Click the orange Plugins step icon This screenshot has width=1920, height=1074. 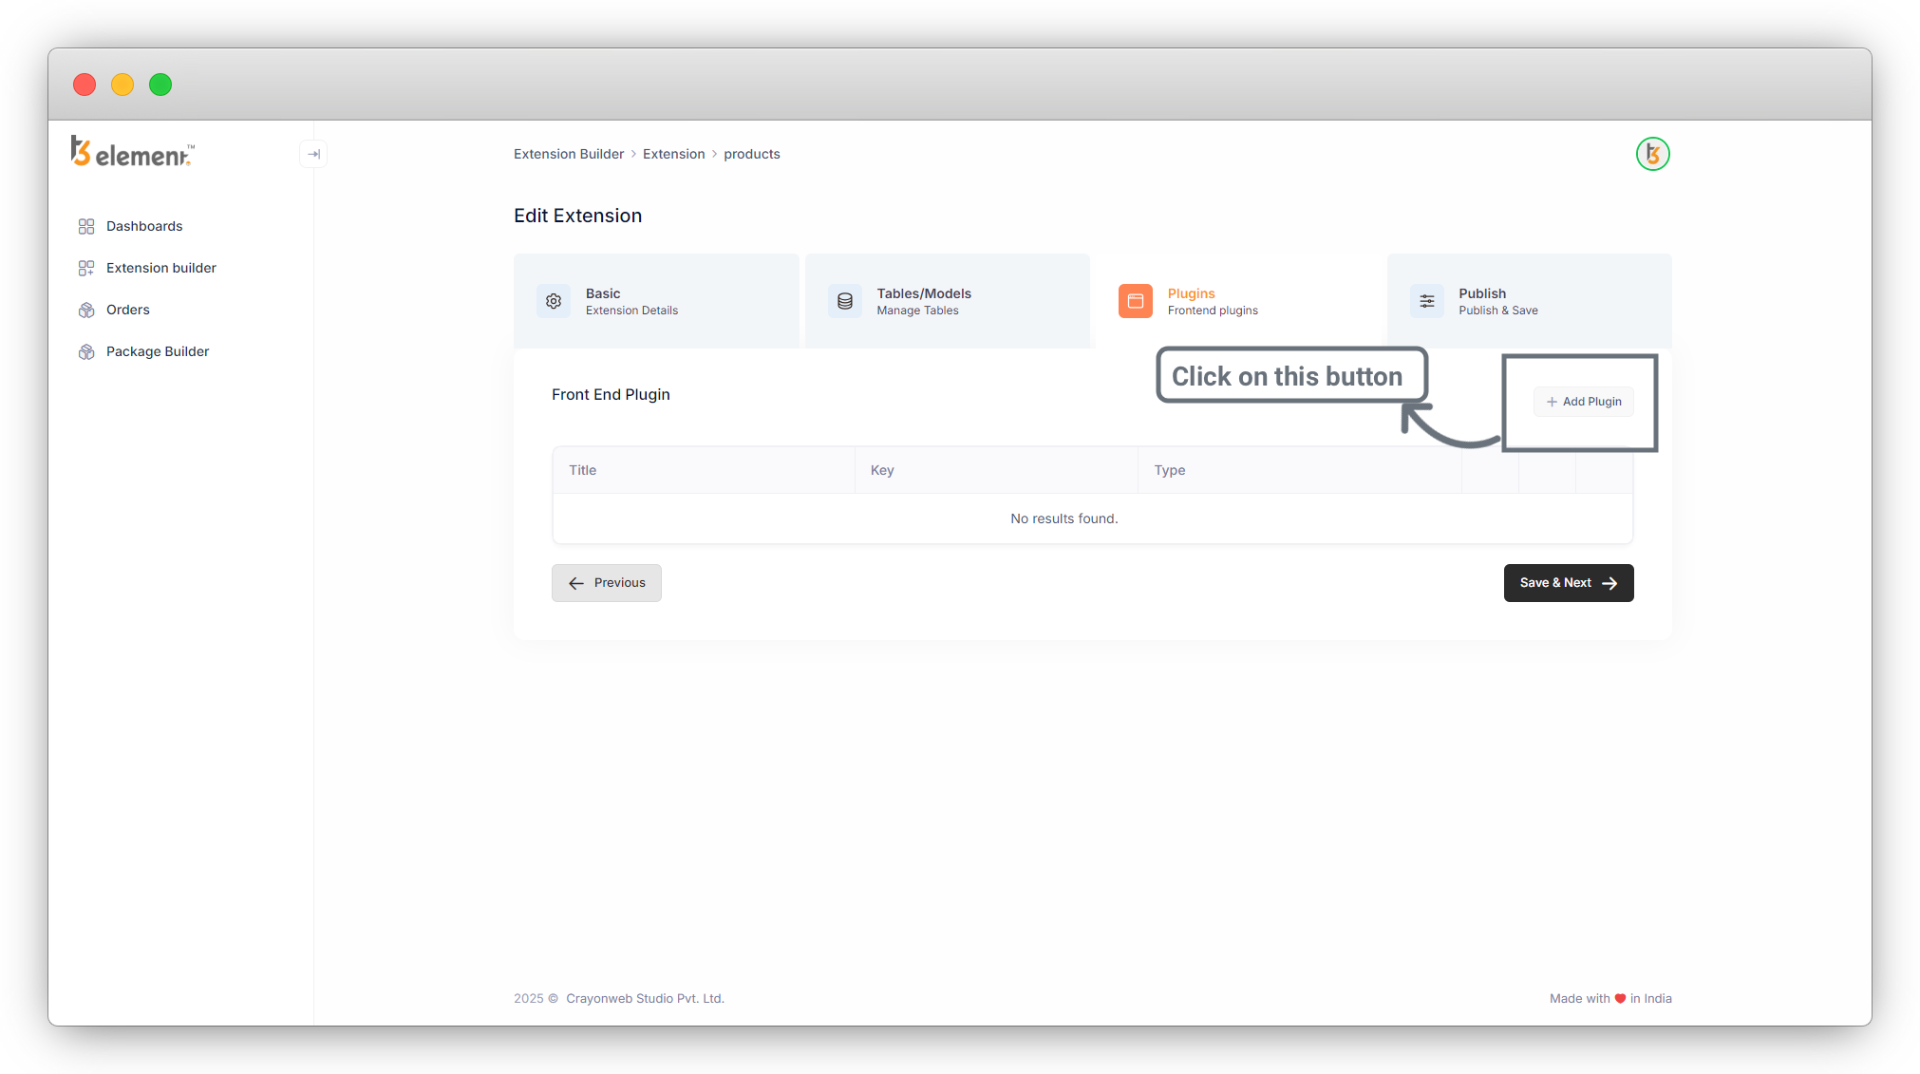(x=1135, y=301)
